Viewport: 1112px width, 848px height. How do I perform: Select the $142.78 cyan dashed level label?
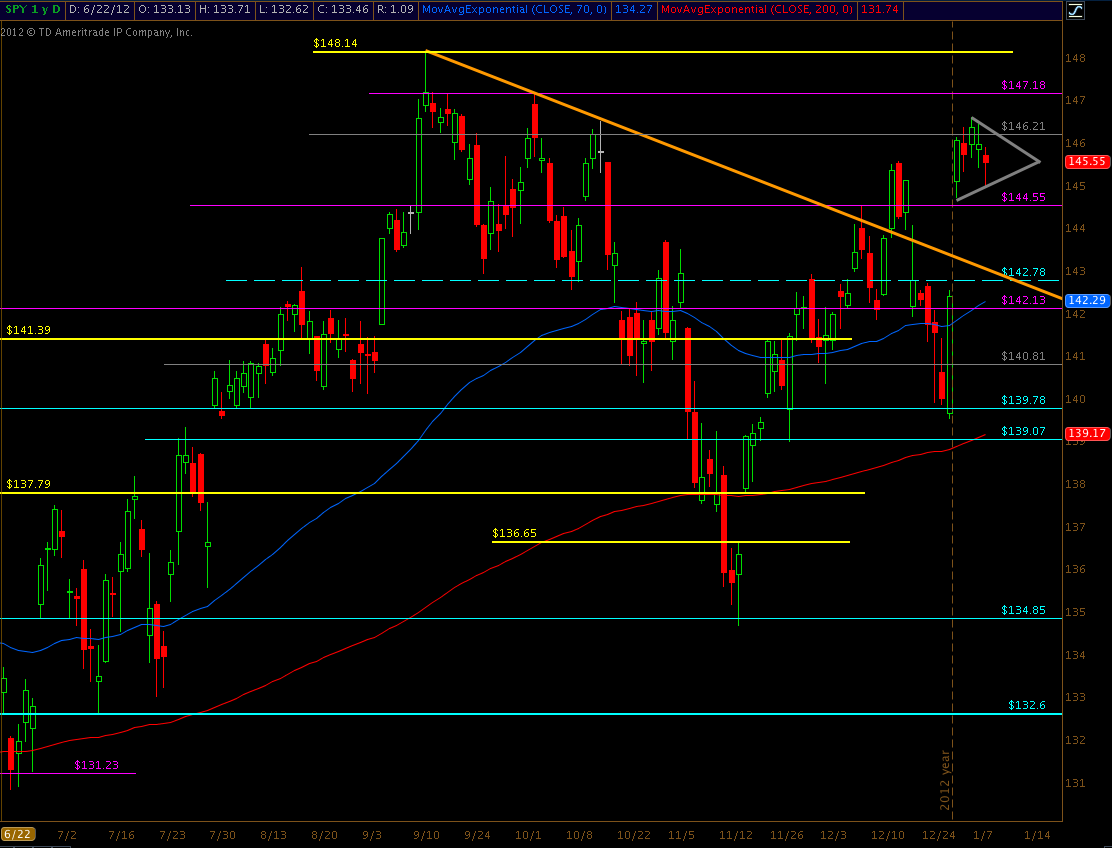(1023, 272)
